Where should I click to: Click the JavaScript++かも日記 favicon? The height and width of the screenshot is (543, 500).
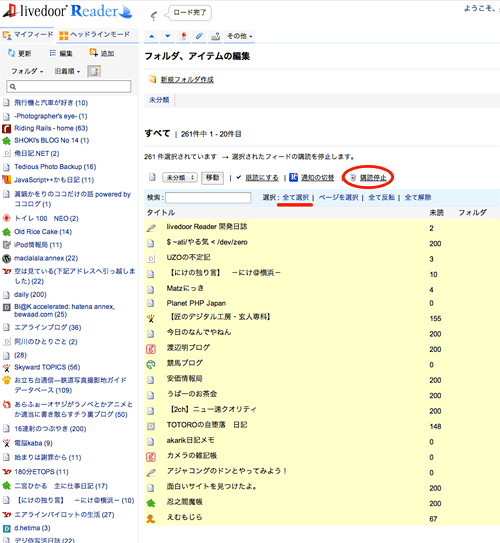click(x=7, y=179)
